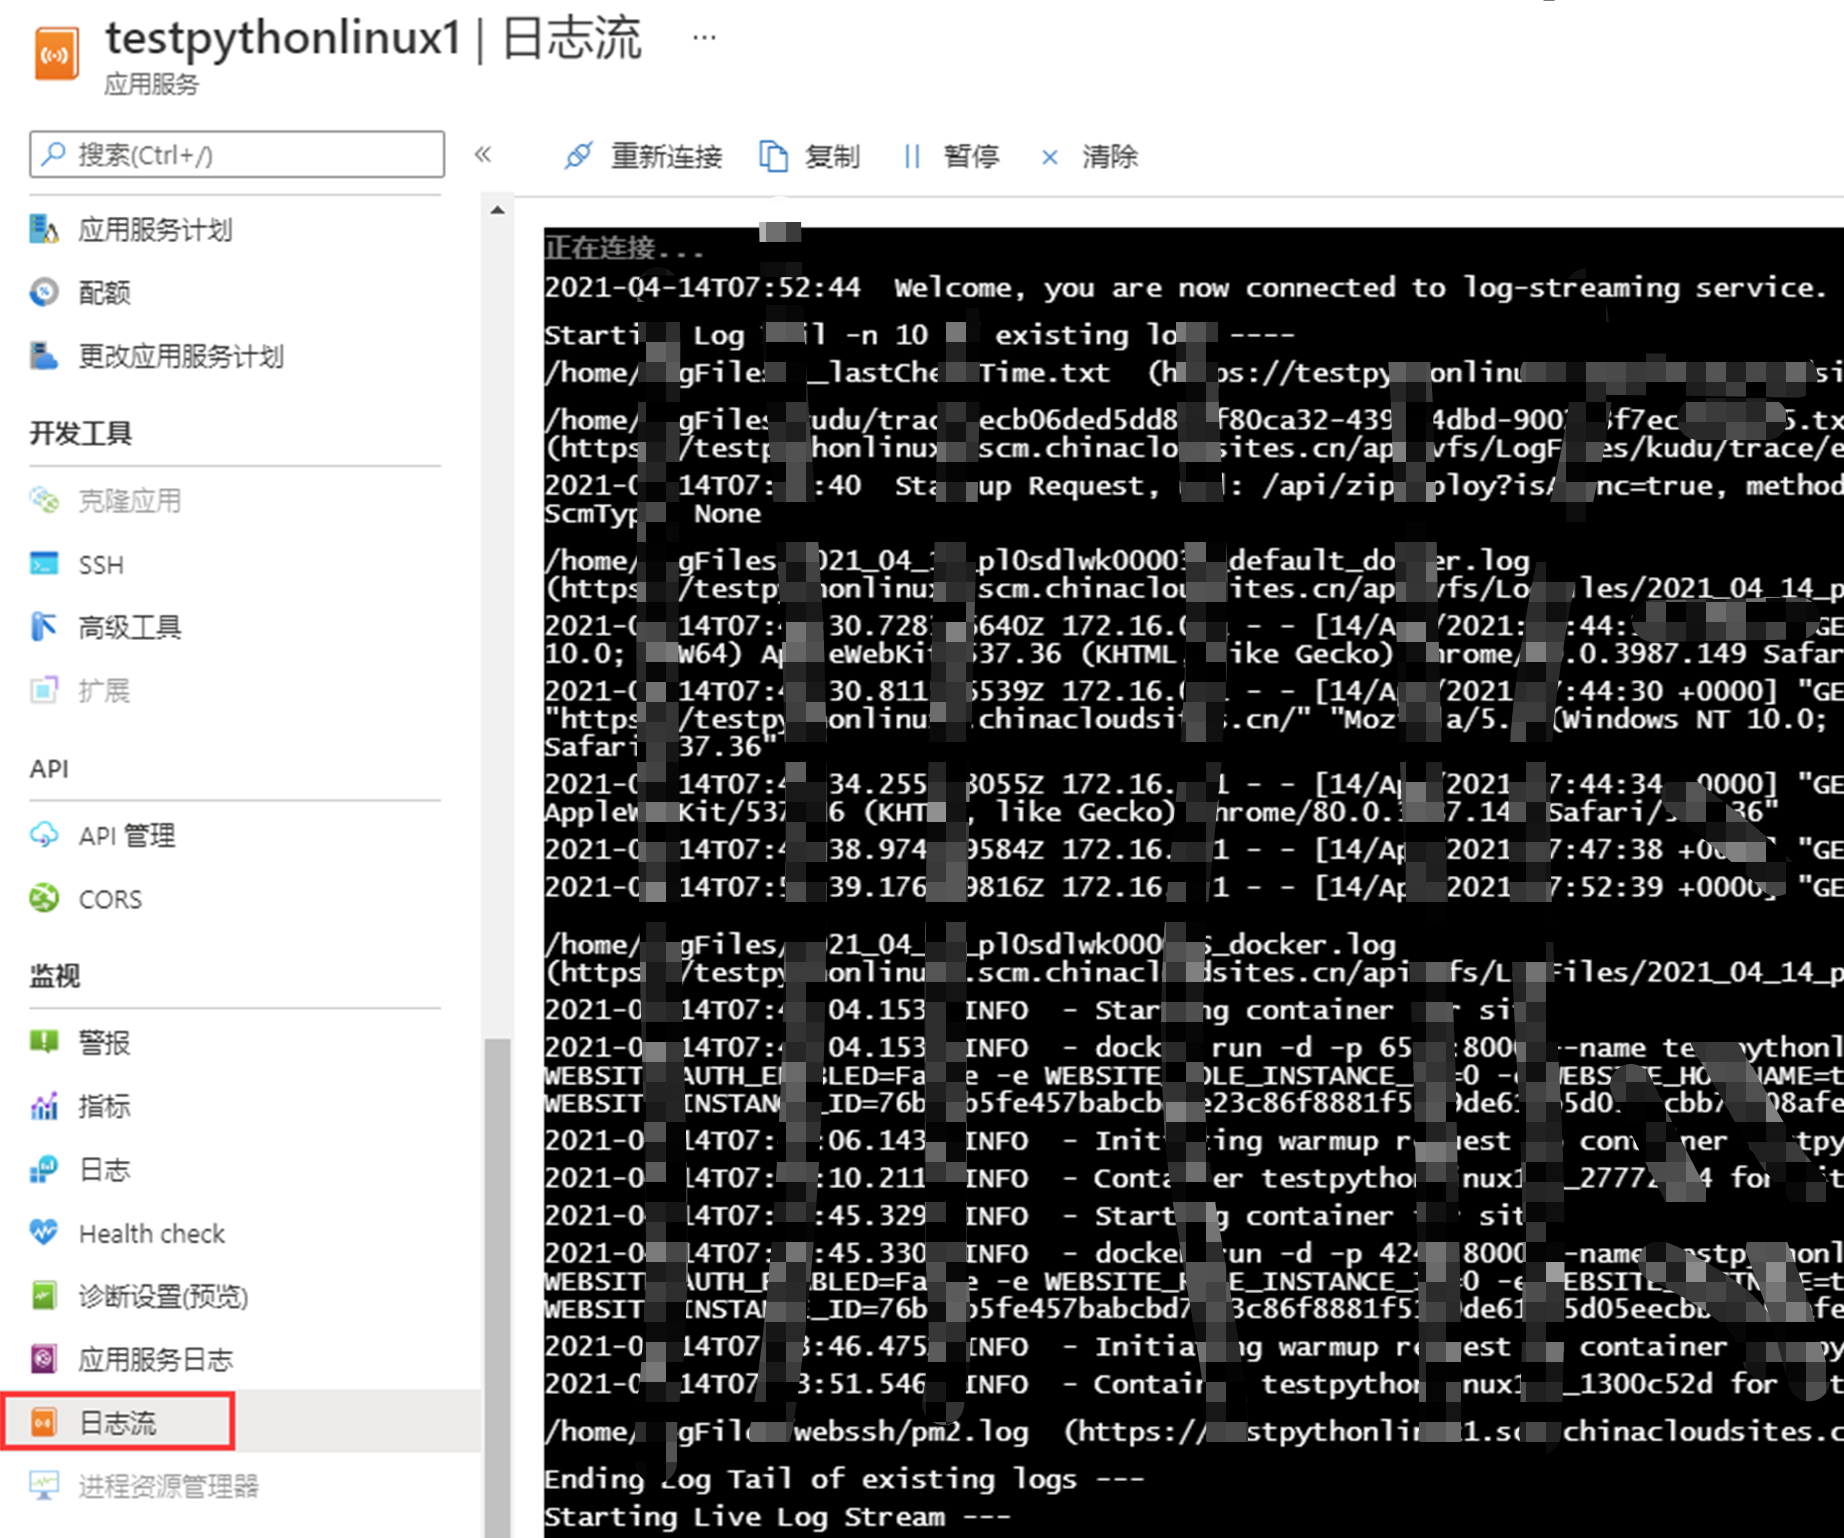Open 应用服务日志 in sidebar
The height and width of the screenshot is (1538, 1844).
pyautogui.click(x=155, y=1359)
